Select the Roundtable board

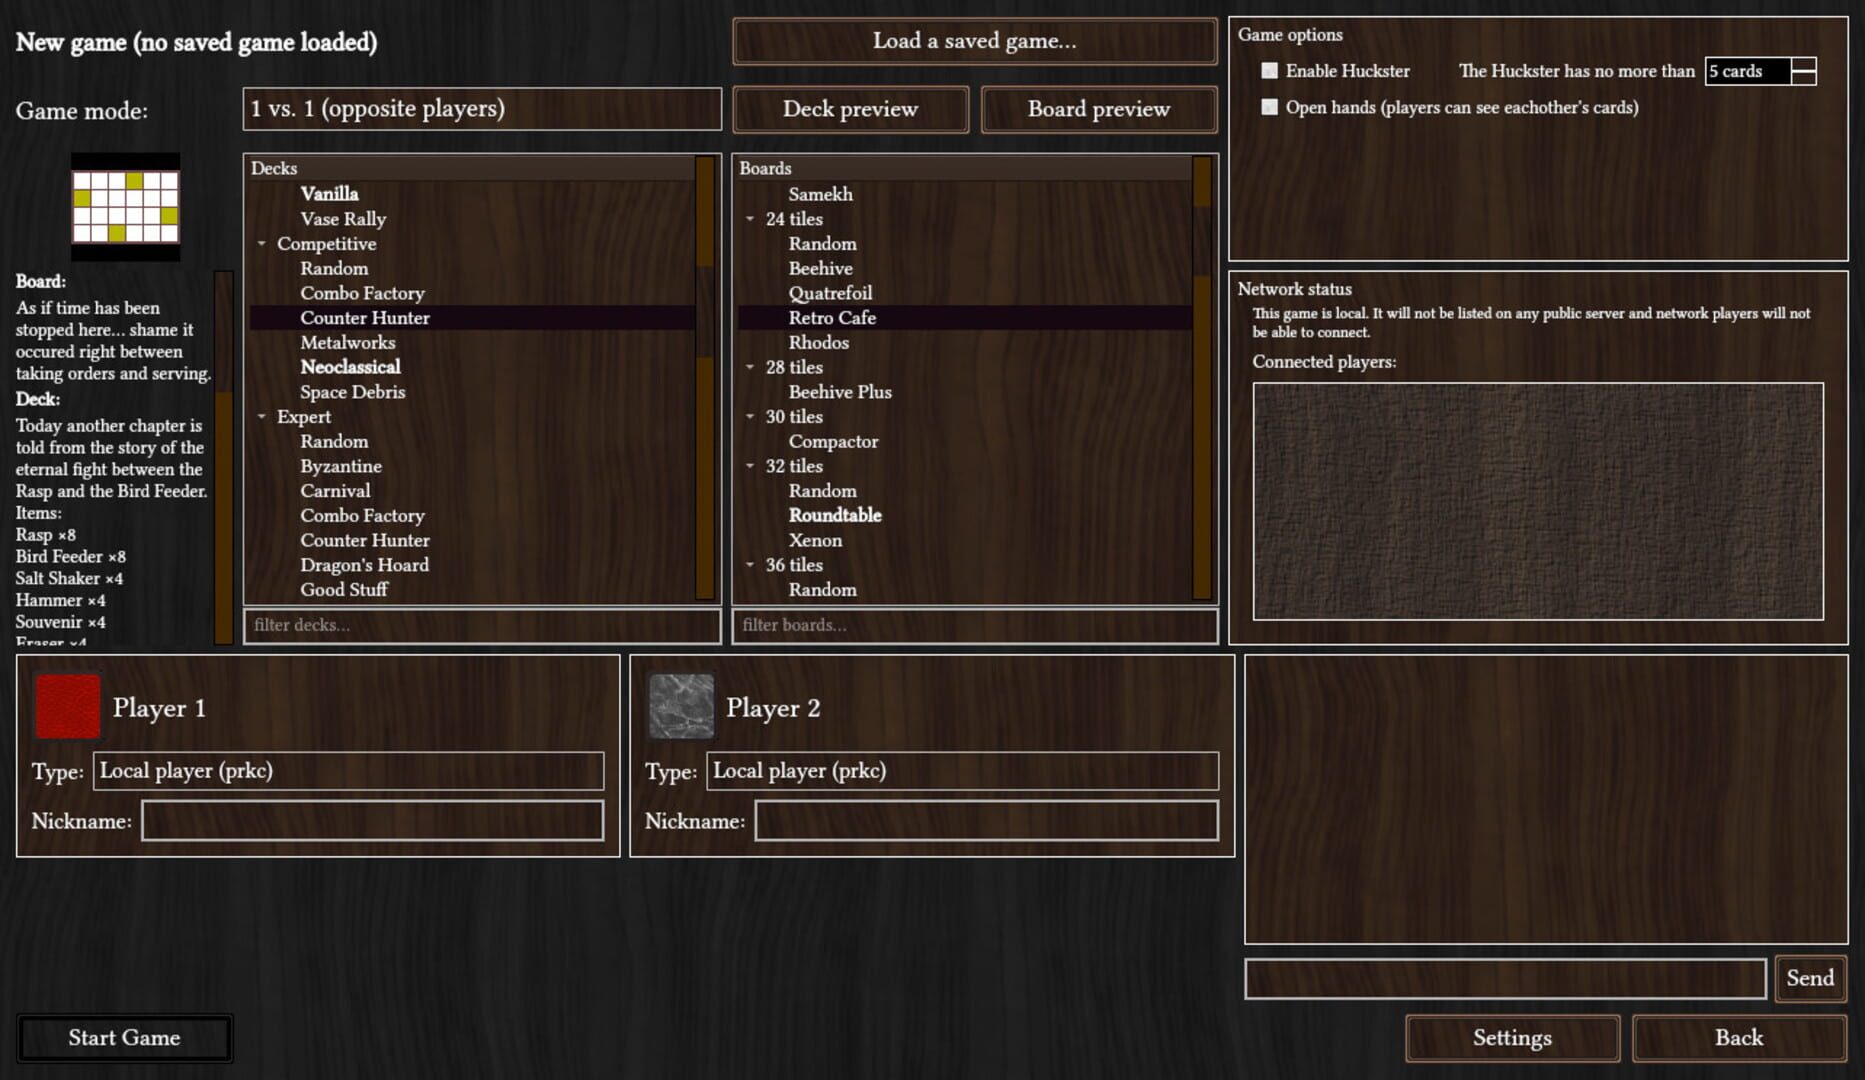tap(835, 515)
